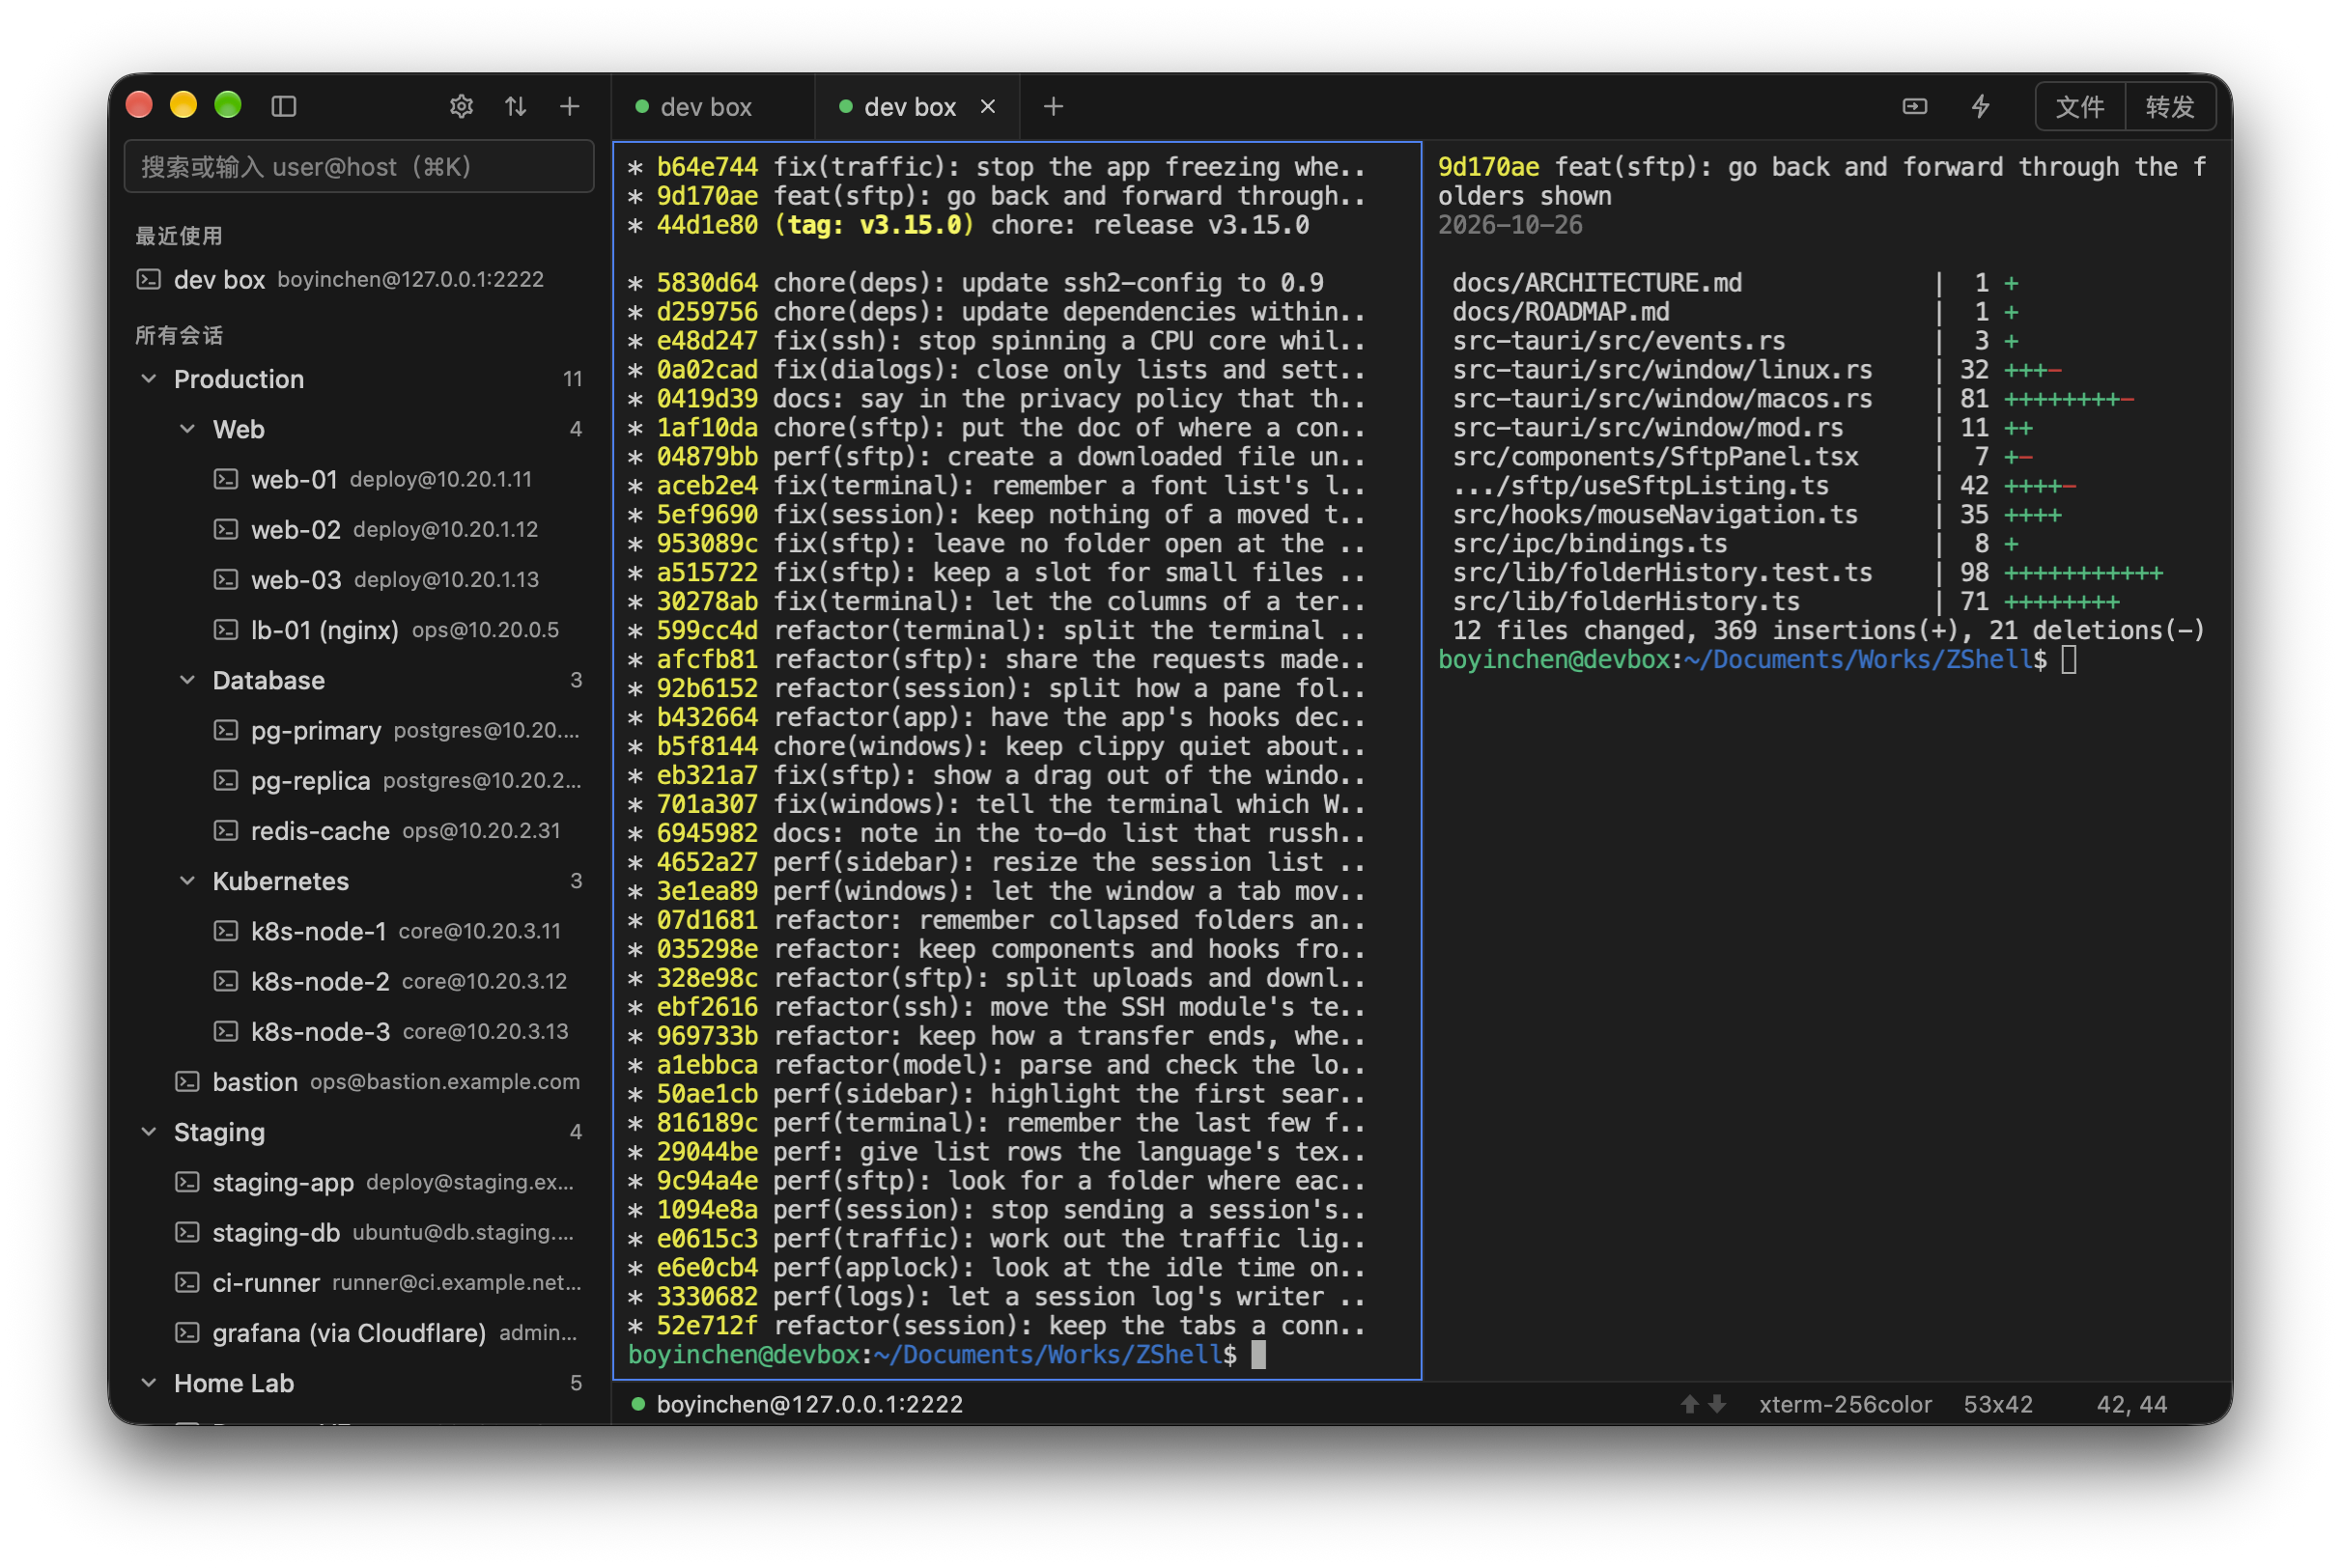The image size is (2341, 1568).
Task: Click src/lib/folderHistory.test.ts in right pane
Action: click(1662, 572)
